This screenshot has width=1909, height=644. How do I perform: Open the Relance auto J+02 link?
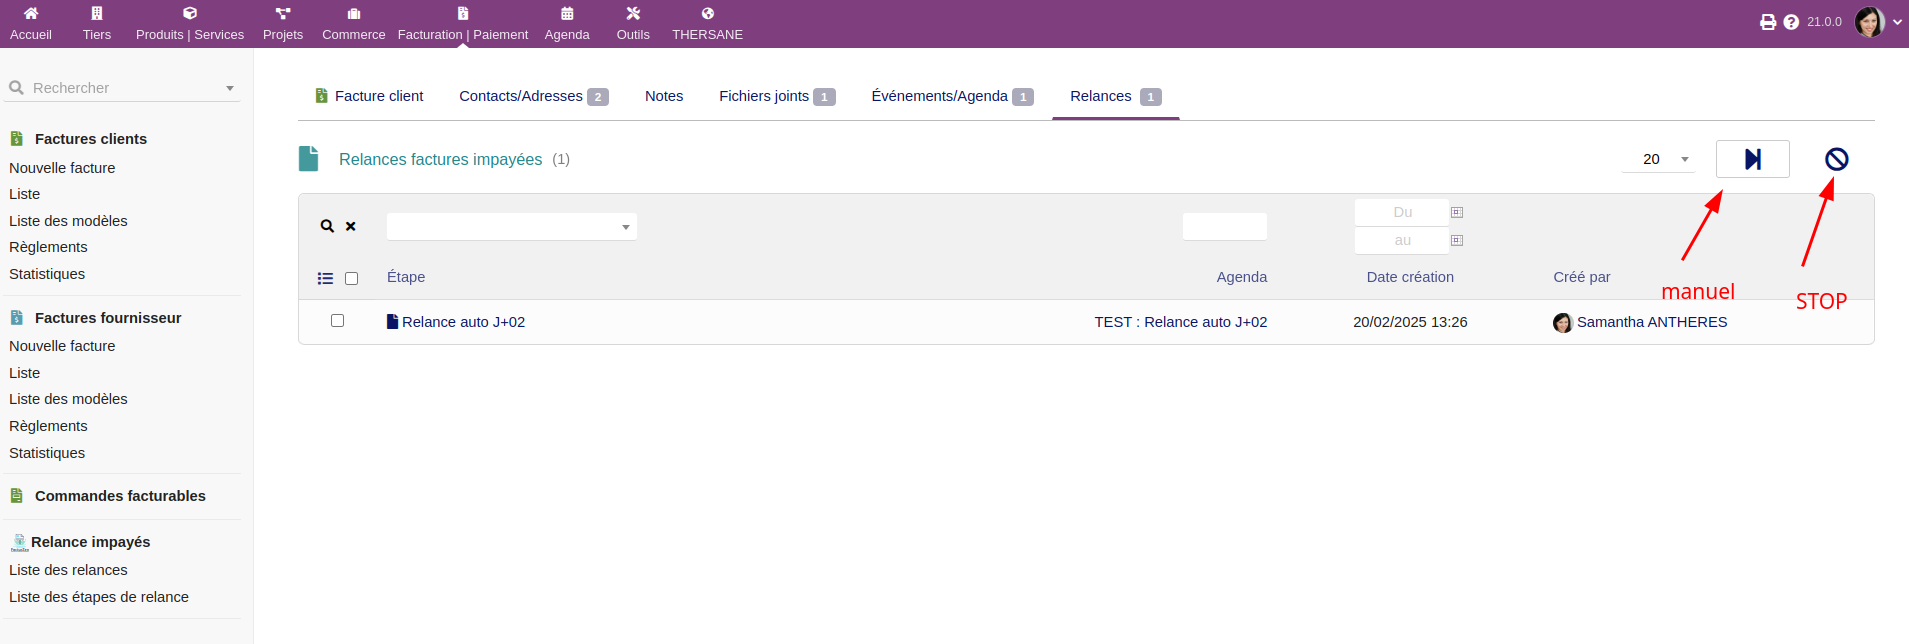(463, 322)
